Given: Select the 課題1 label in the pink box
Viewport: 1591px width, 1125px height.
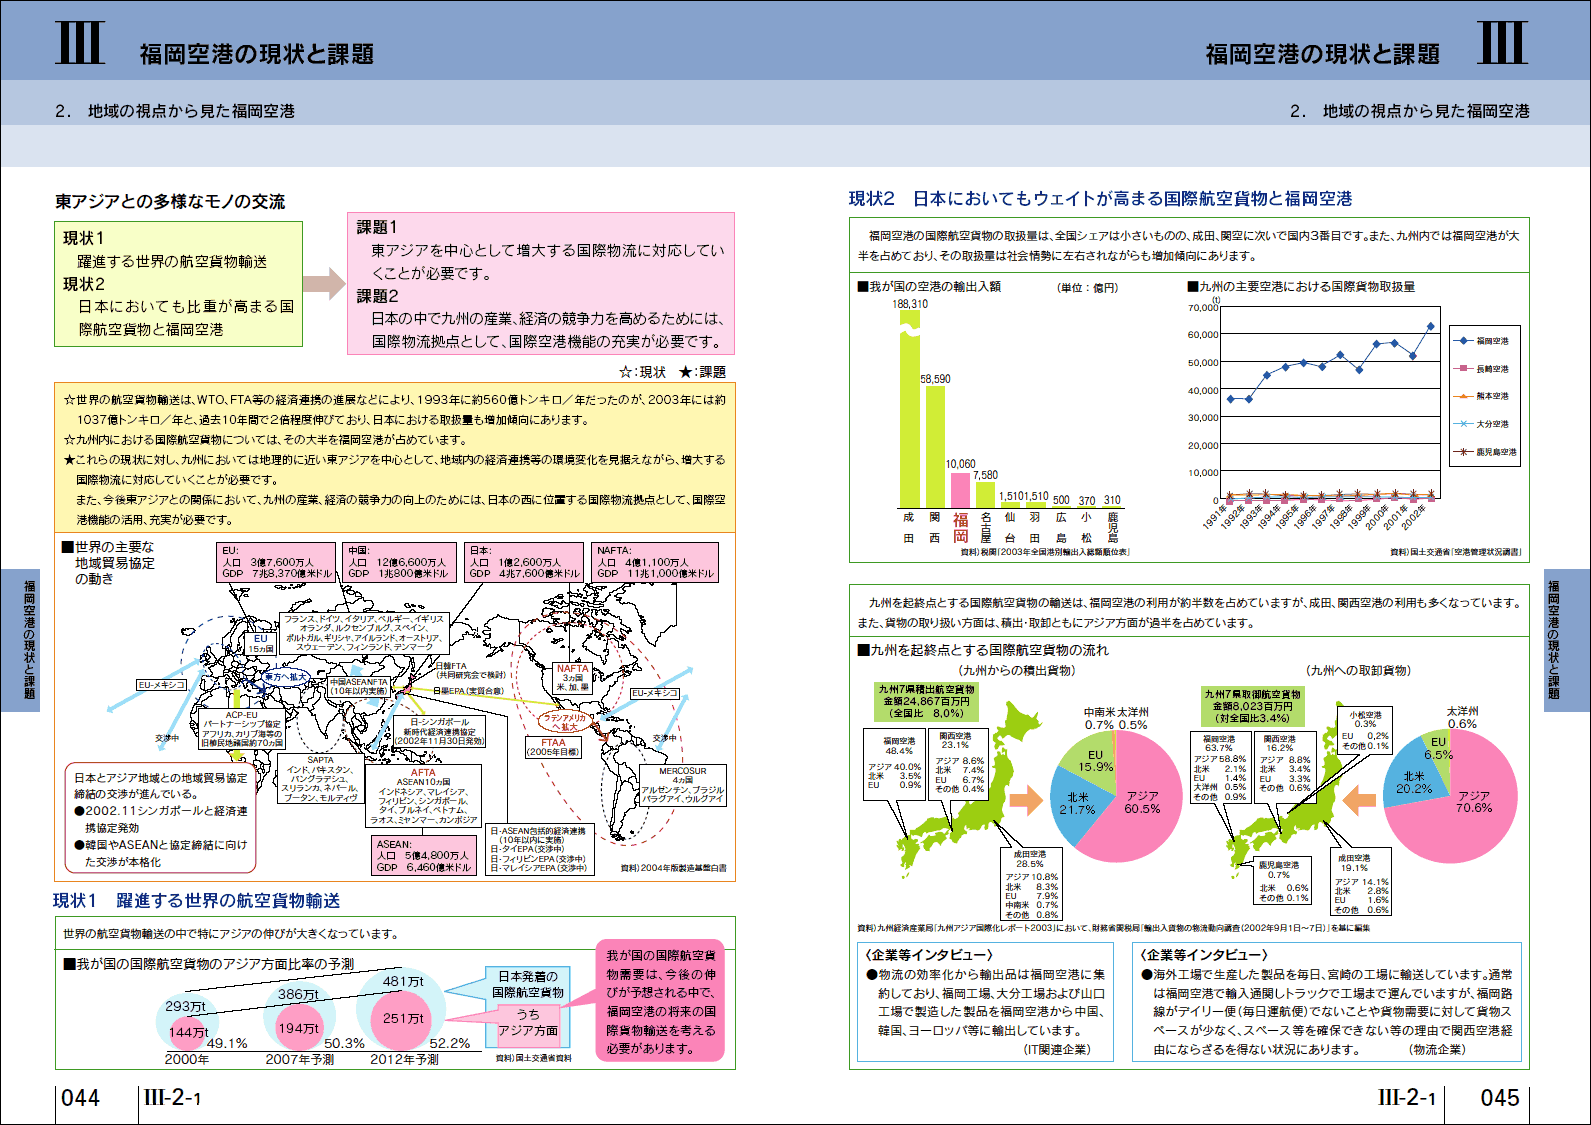Looking at the screenshot, I should point(377,228).
